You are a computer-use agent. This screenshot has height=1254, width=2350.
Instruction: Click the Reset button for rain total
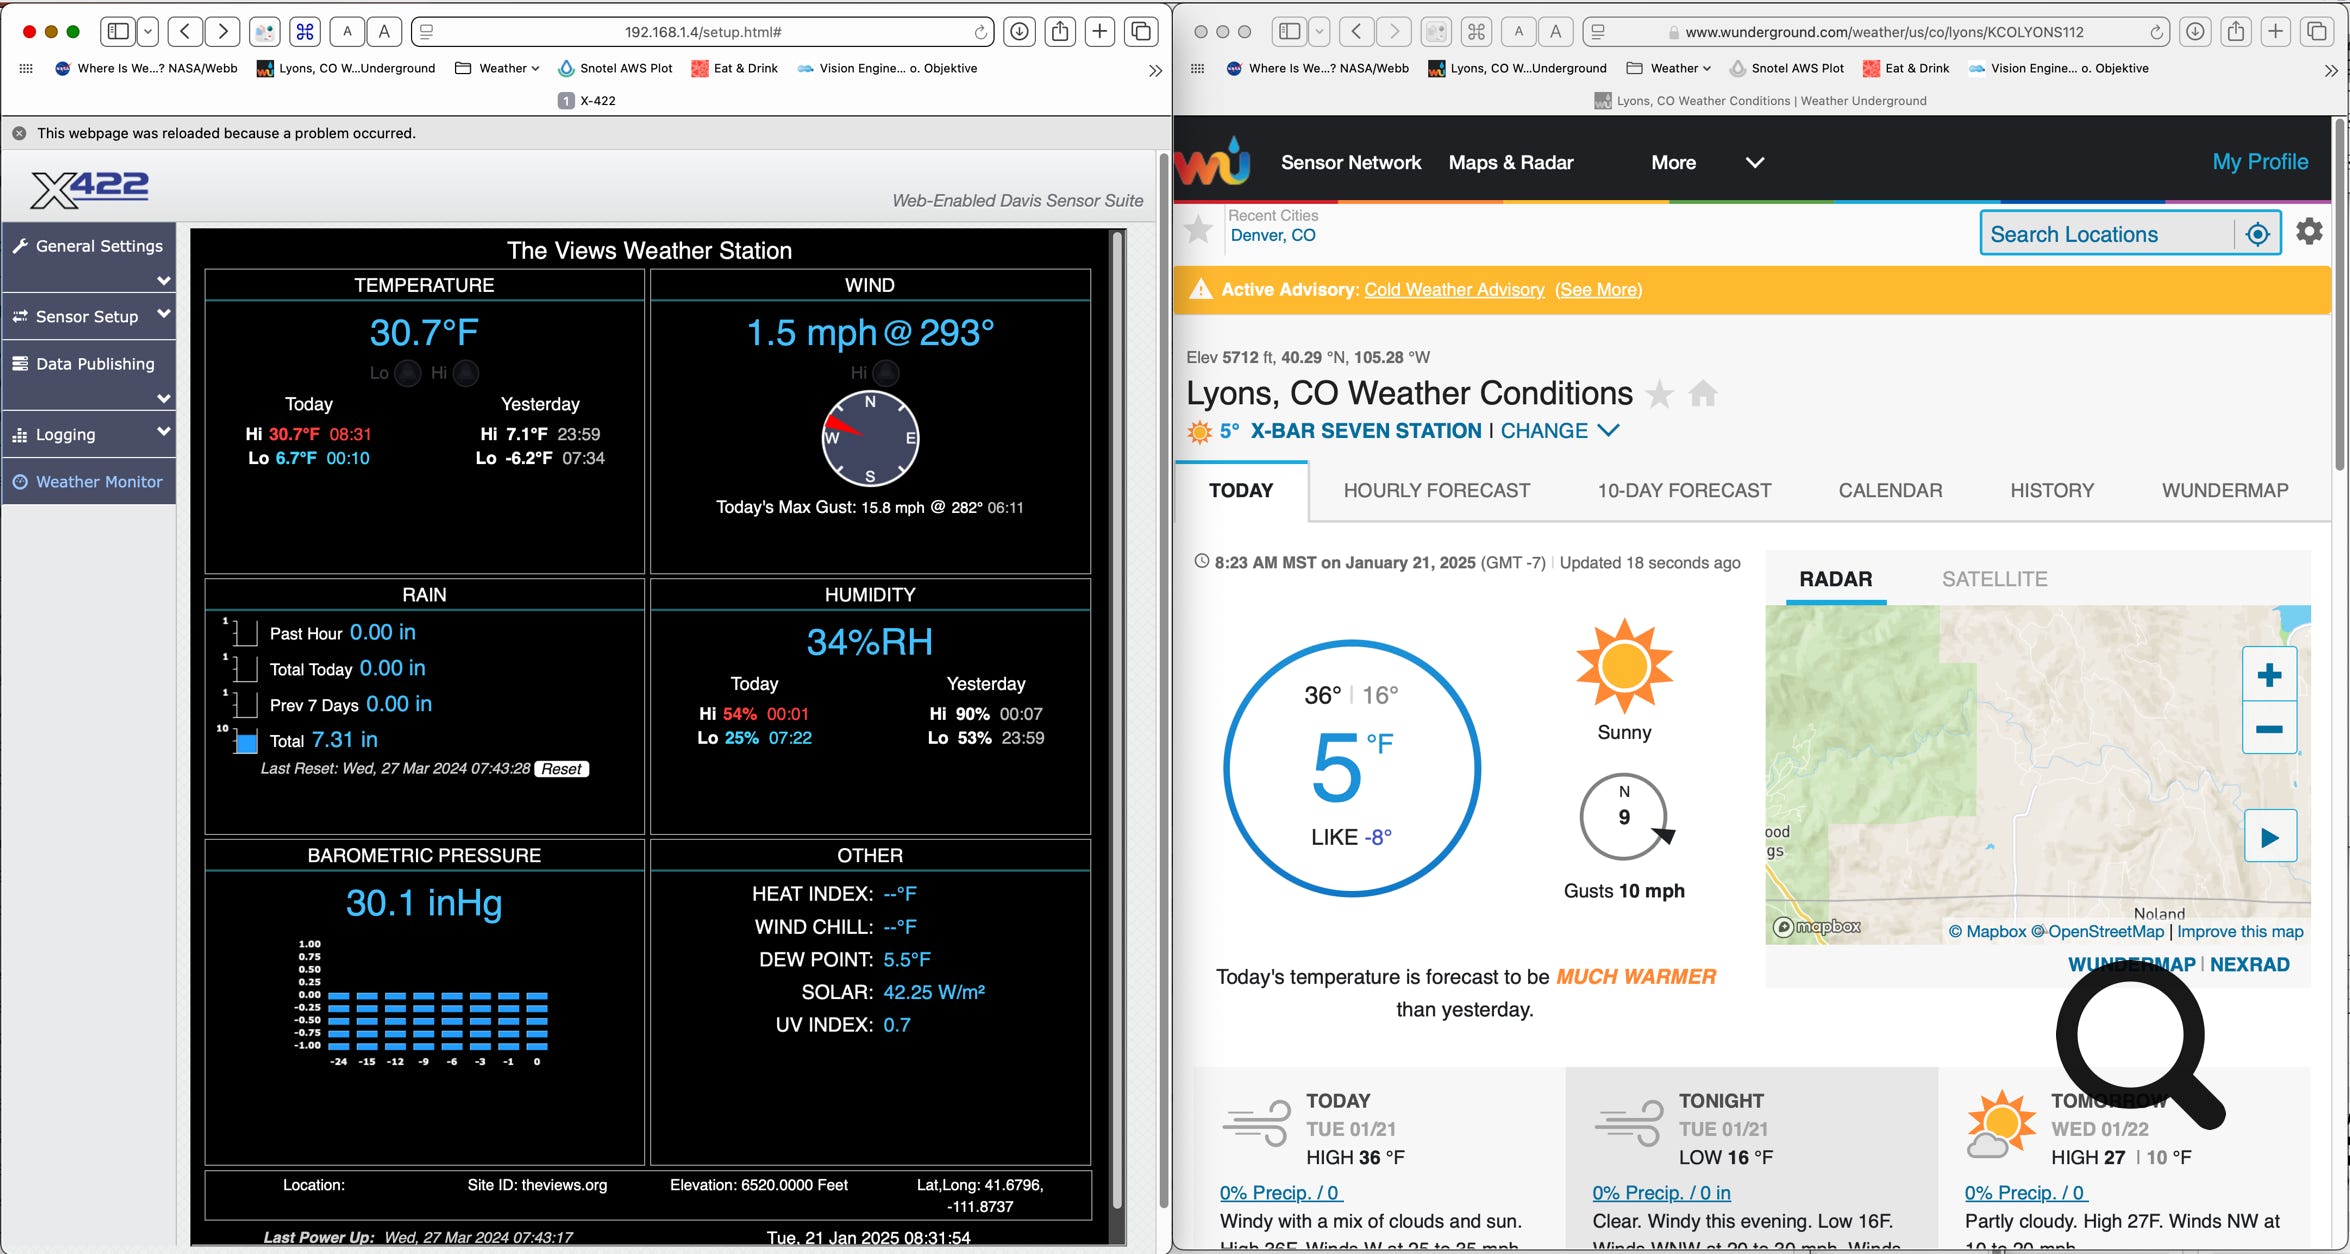(562, 769)
